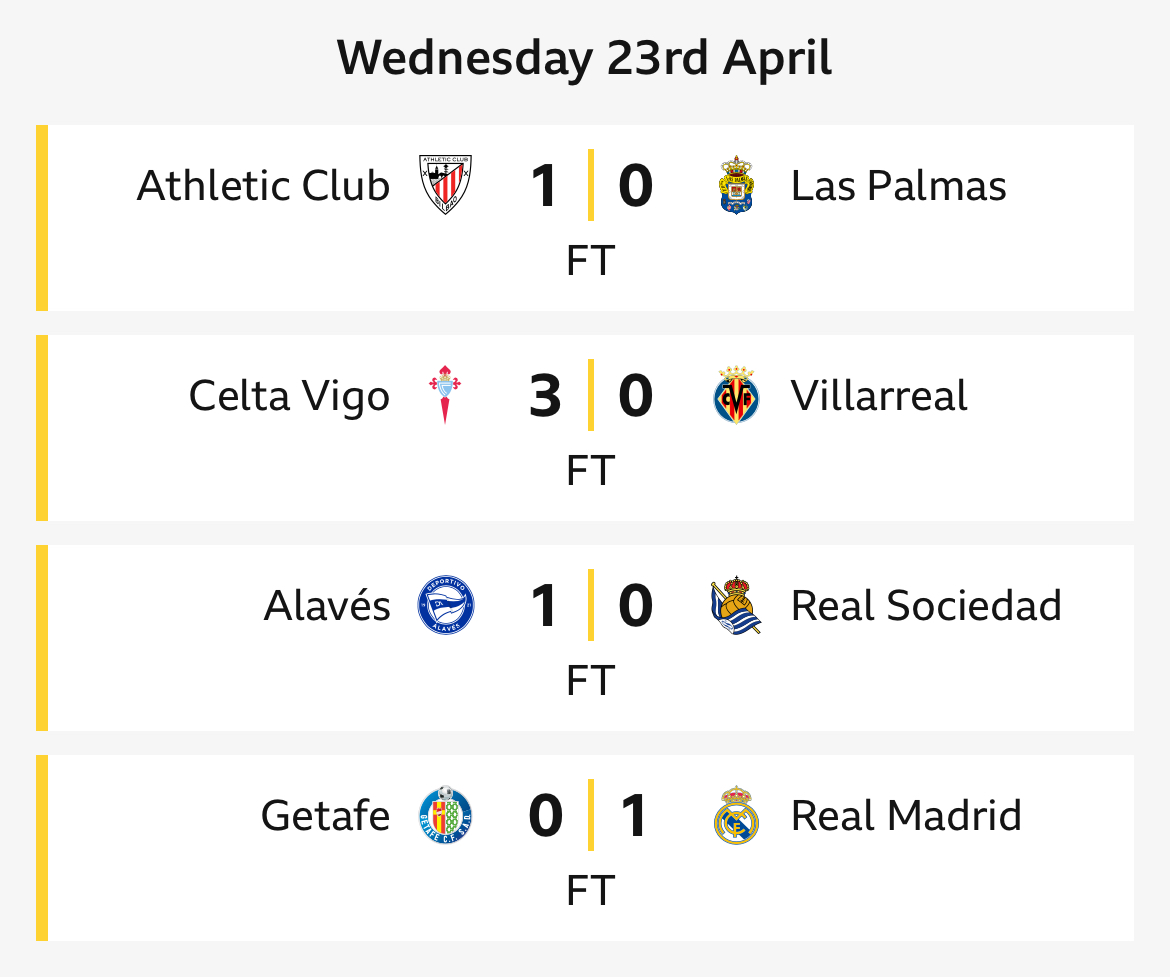Click the Wednesday 23rd April heading
Screen dimensions: 1170x977
(584, 58)
